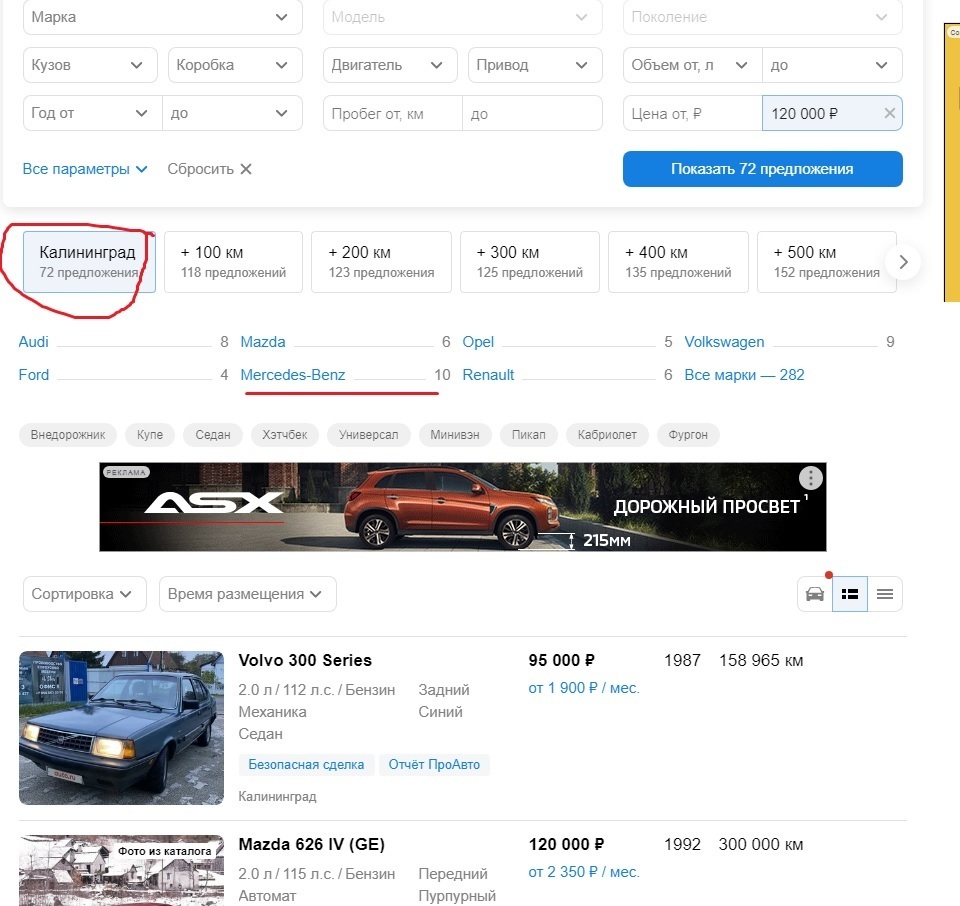Open the Audi brand link
Image resolution: width=960 pixels, height=906 pixels.
[34, 342]
